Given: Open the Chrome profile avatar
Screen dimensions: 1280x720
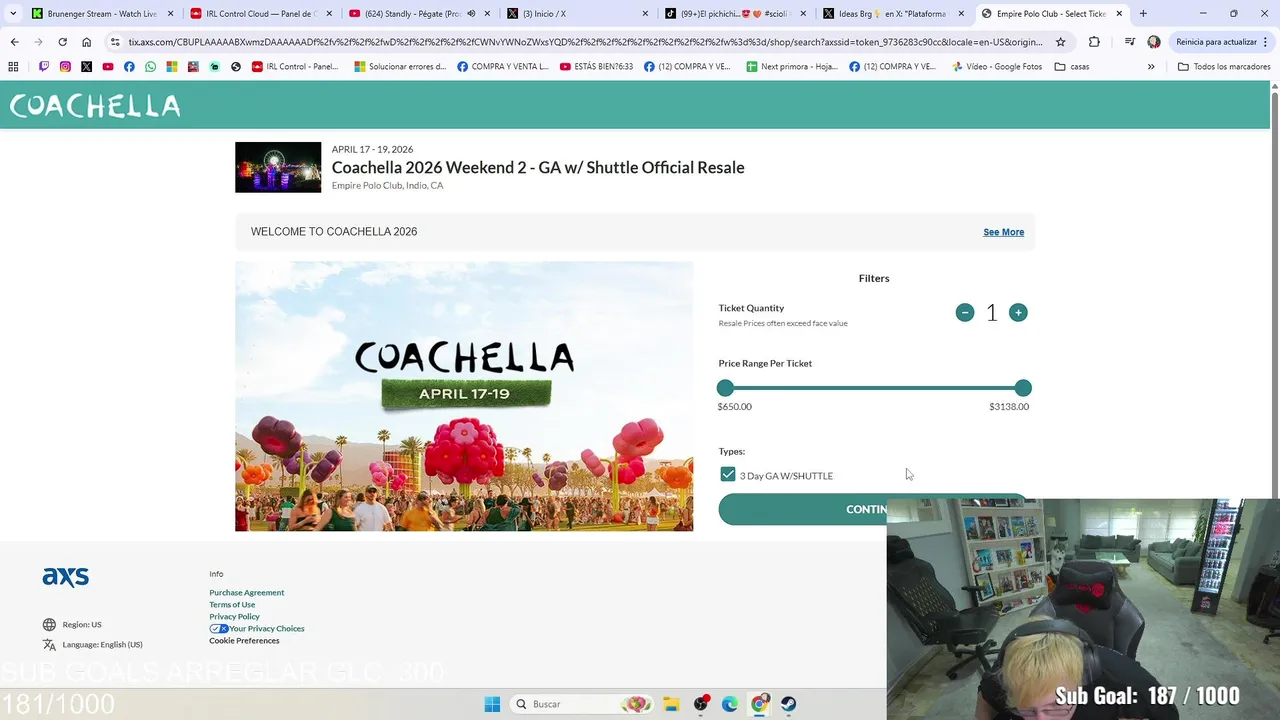Looking at the screenshot, I should click(x=1154, y=42).
